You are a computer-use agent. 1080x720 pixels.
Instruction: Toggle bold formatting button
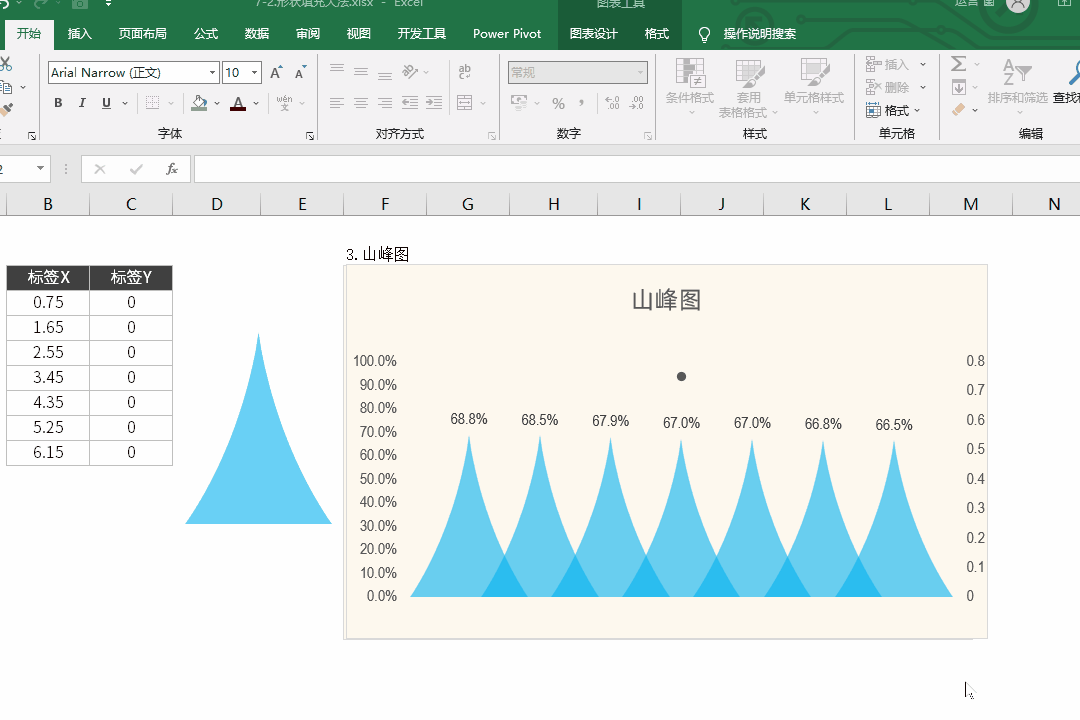point(58,103)
